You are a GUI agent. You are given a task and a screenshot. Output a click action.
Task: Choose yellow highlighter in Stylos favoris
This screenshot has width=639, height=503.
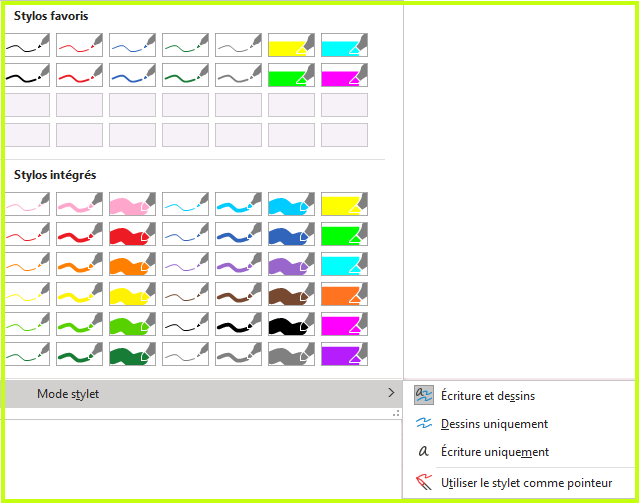291,45
